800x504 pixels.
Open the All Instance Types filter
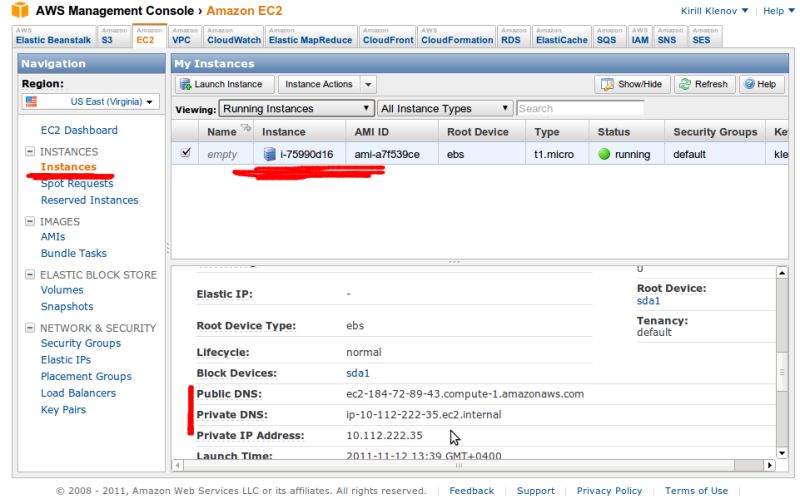tap(444, 109)
